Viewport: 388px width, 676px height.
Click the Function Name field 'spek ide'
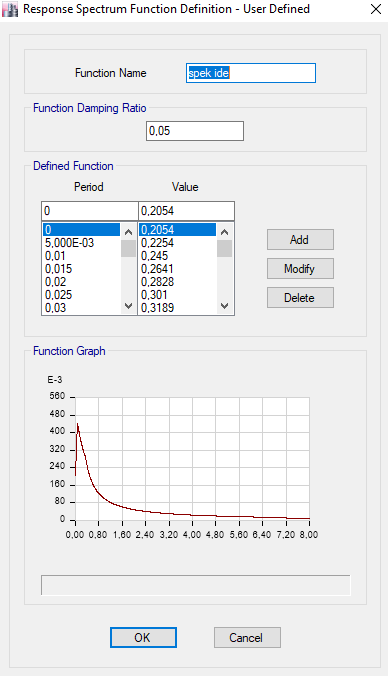(x=251, y=73)
